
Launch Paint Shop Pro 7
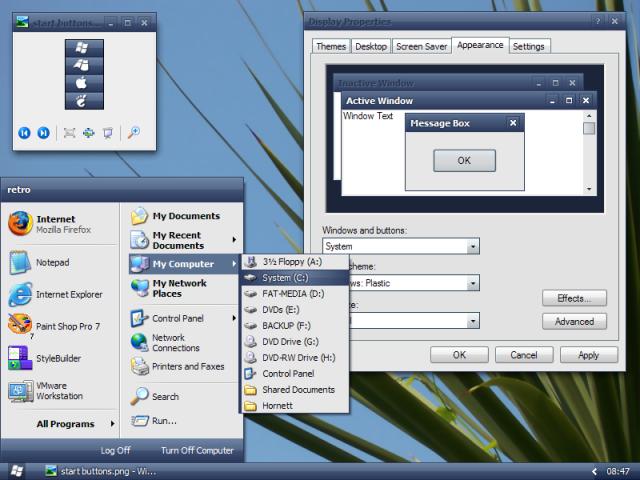(60, 326)
